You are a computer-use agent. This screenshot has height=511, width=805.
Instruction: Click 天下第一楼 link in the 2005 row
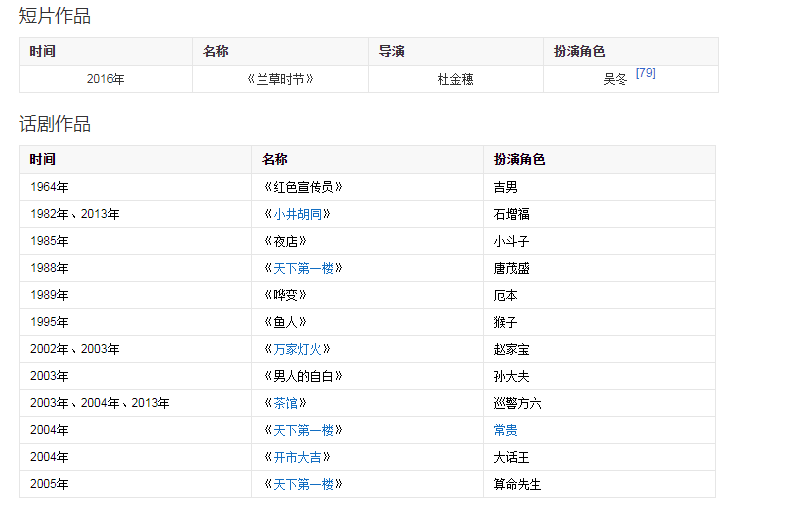tap(303, 484)
